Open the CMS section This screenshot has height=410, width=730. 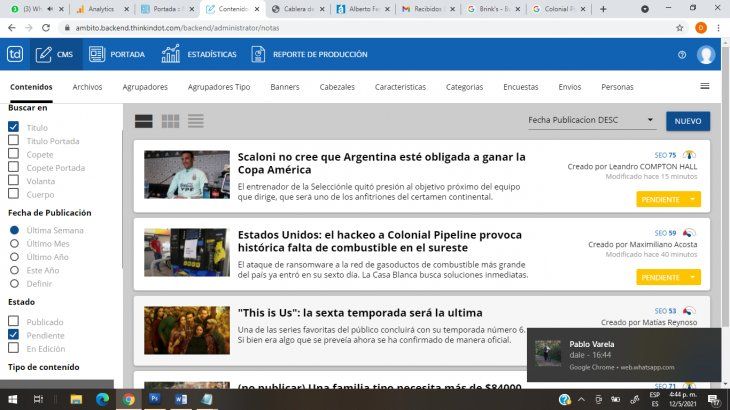(x=55, y=54)
